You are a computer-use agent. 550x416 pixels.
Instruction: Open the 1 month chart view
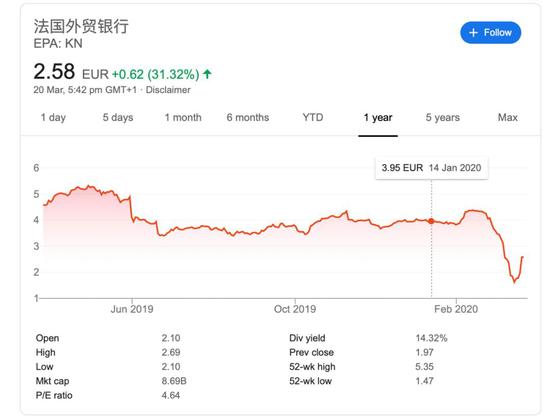tap(183, 118)
